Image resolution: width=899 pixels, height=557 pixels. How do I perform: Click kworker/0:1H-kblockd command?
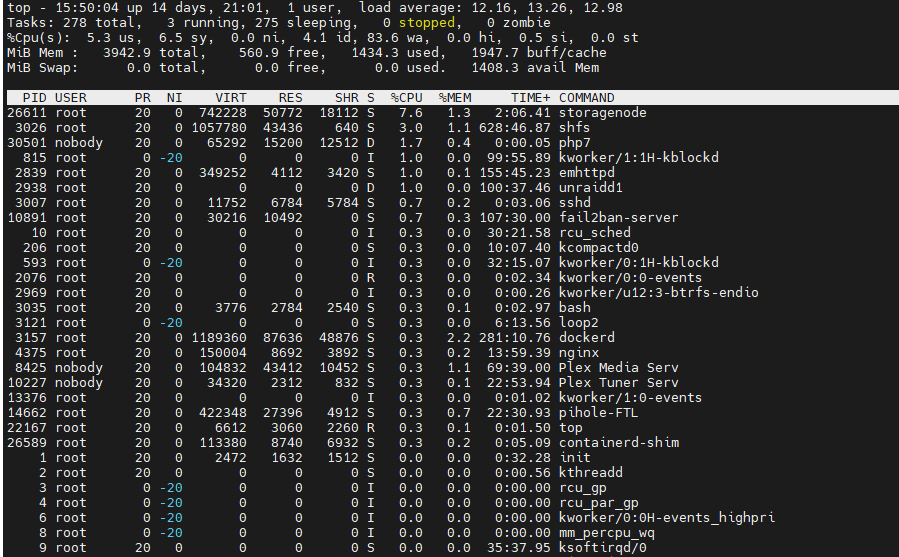(x=639, y=263)
